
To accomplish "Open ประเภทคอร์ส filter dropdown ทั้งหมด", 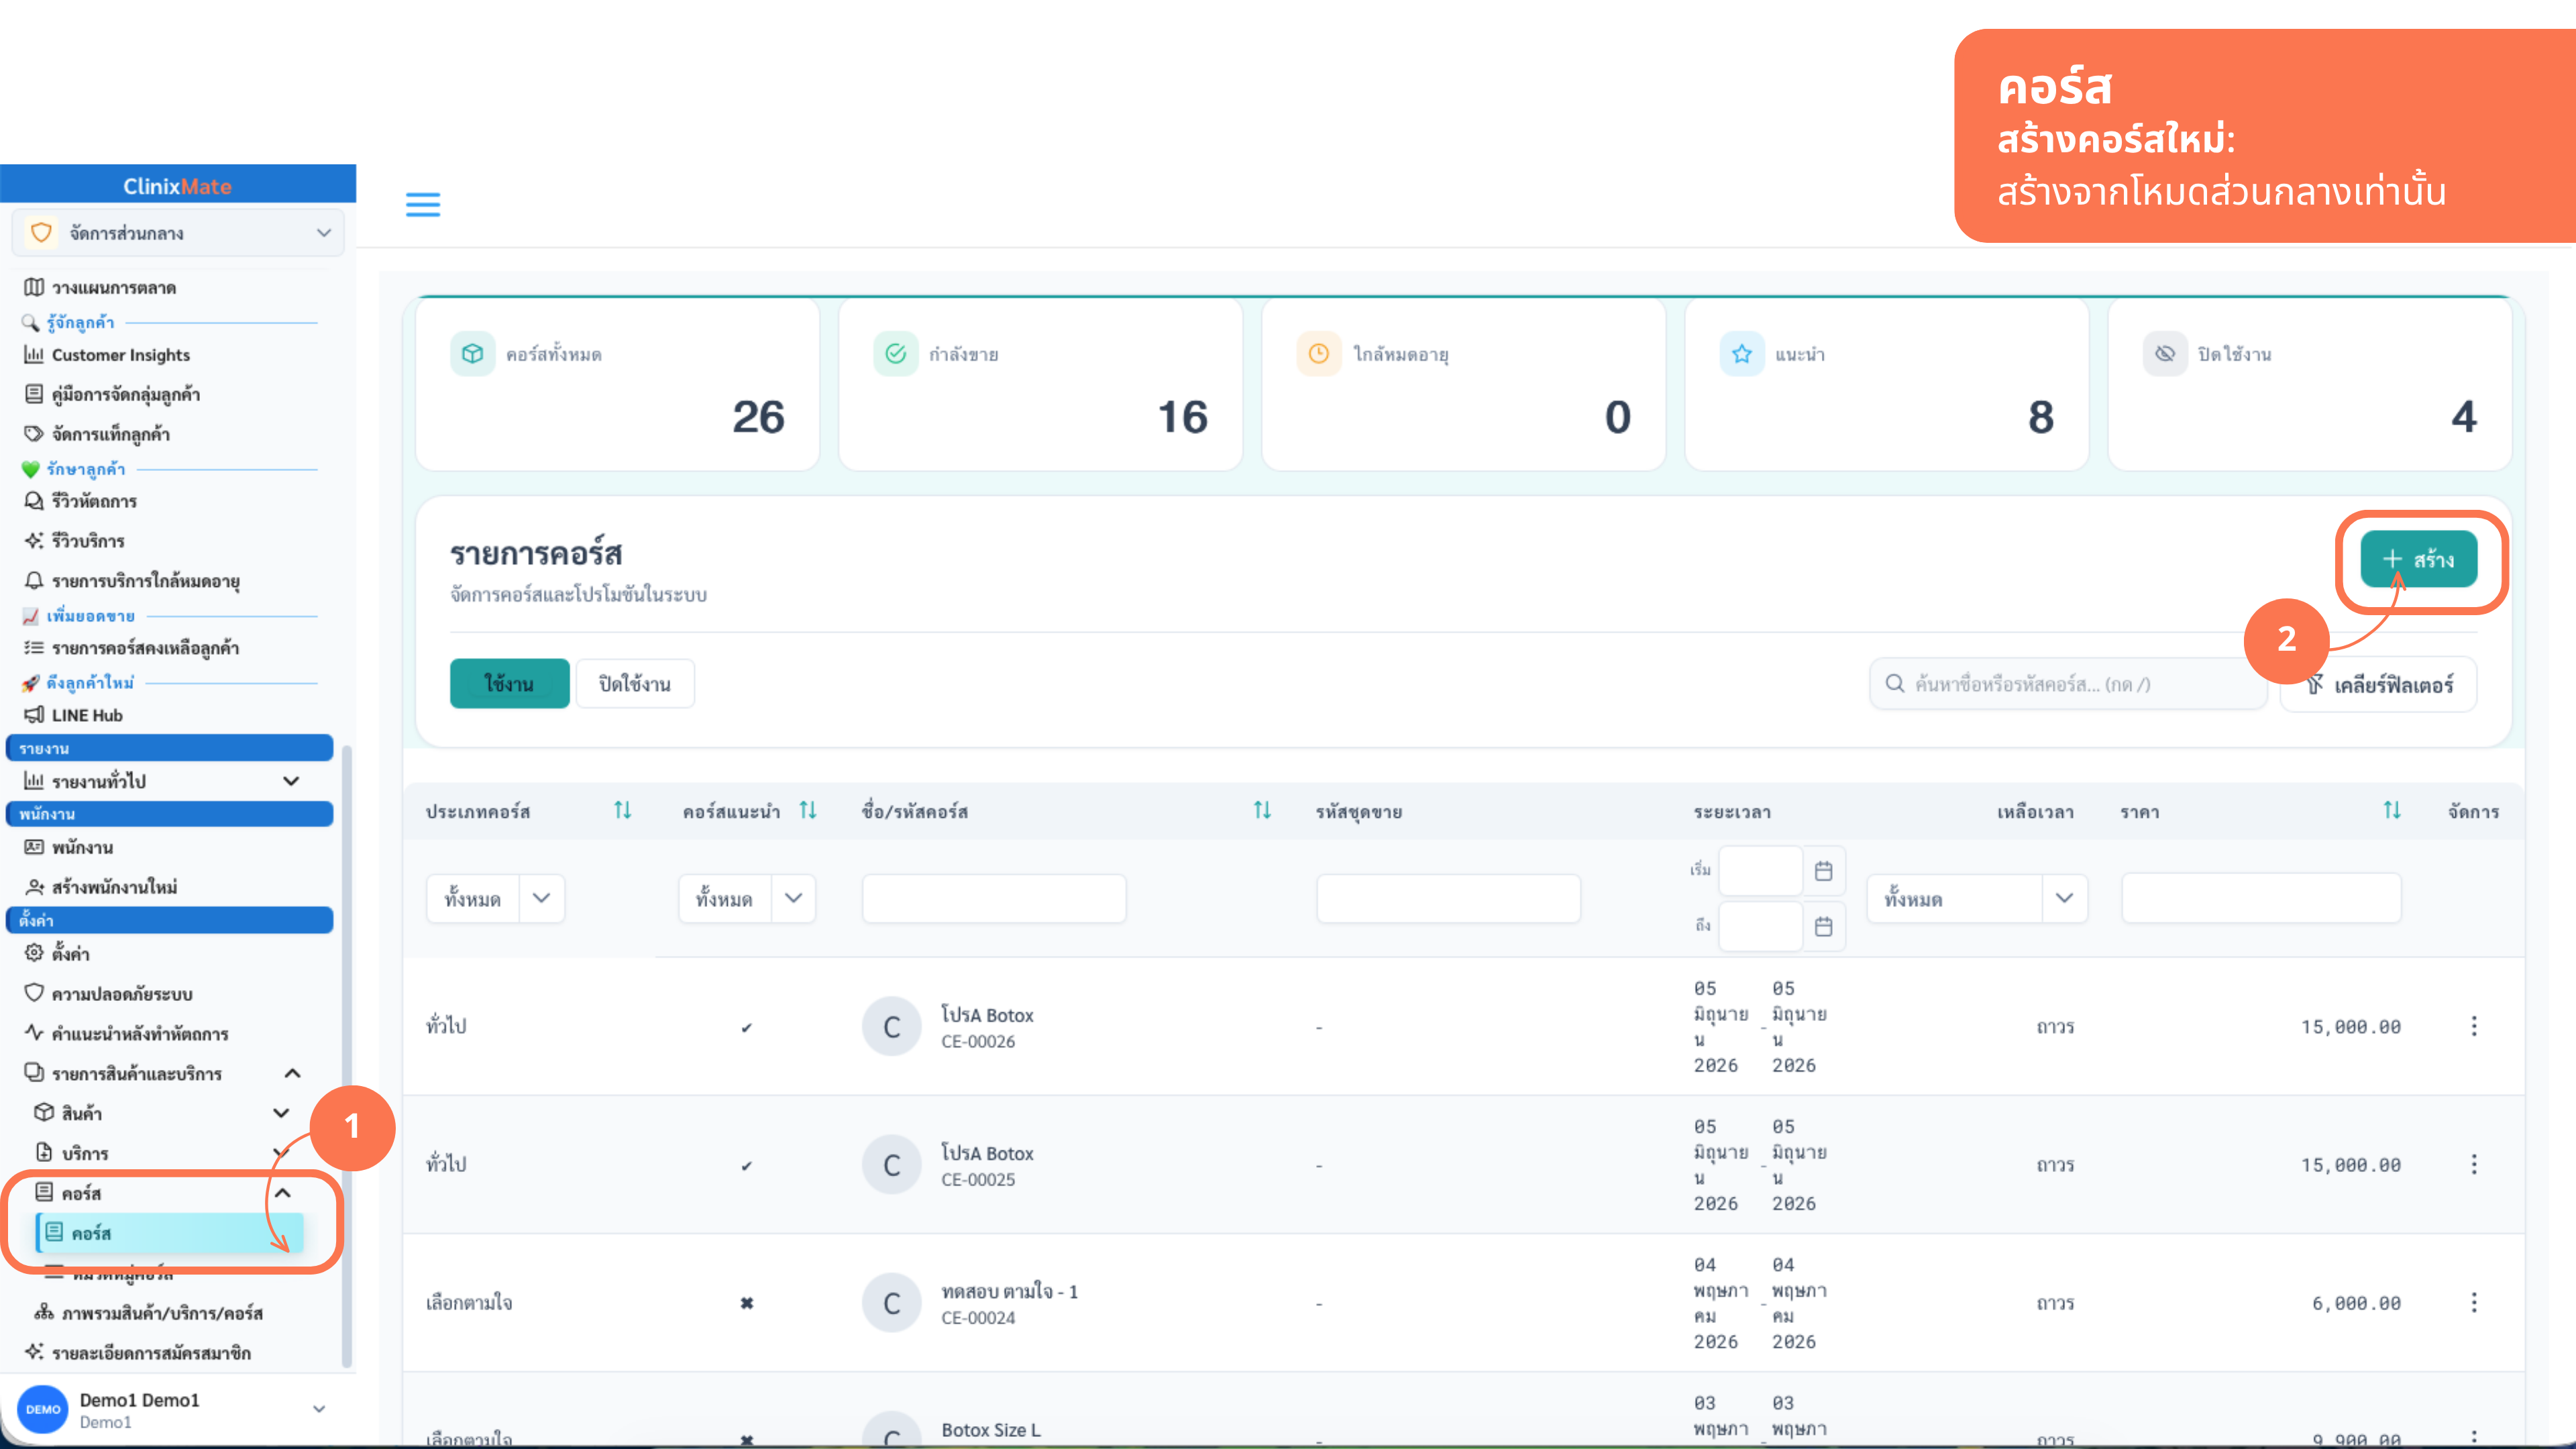I will pos(495,899).
